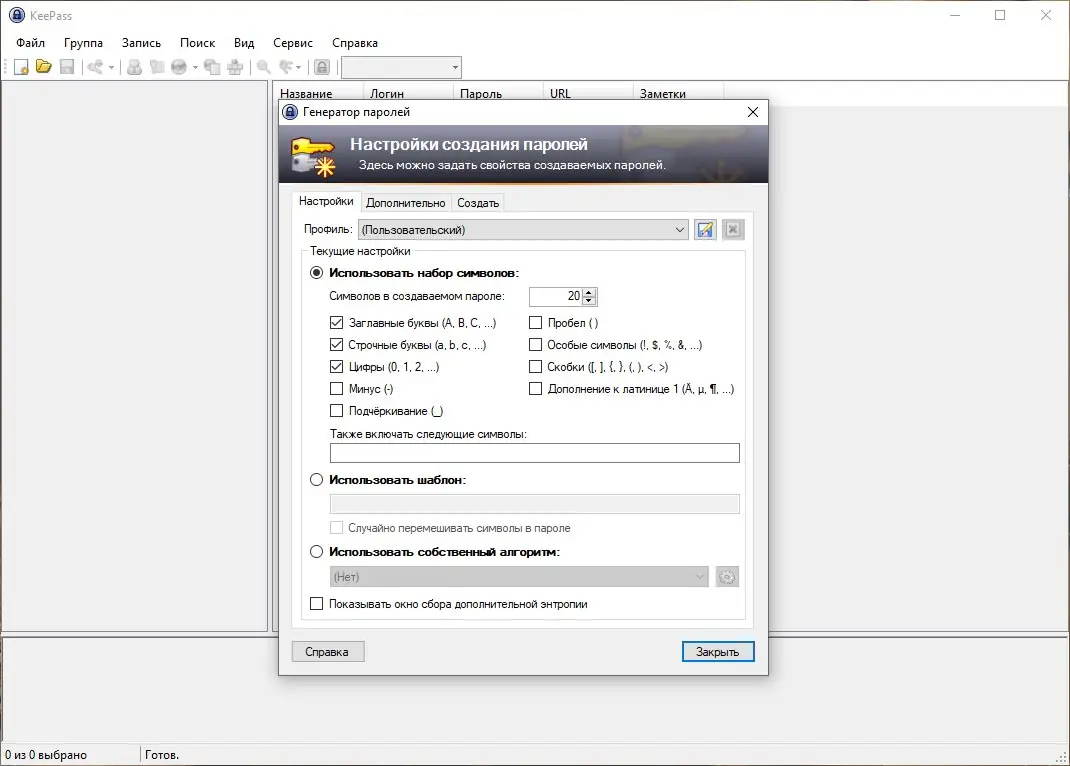Viewport: 1070px width, 766px height.
Task: Click the New database toolbar icon
Action: [21, 67]
